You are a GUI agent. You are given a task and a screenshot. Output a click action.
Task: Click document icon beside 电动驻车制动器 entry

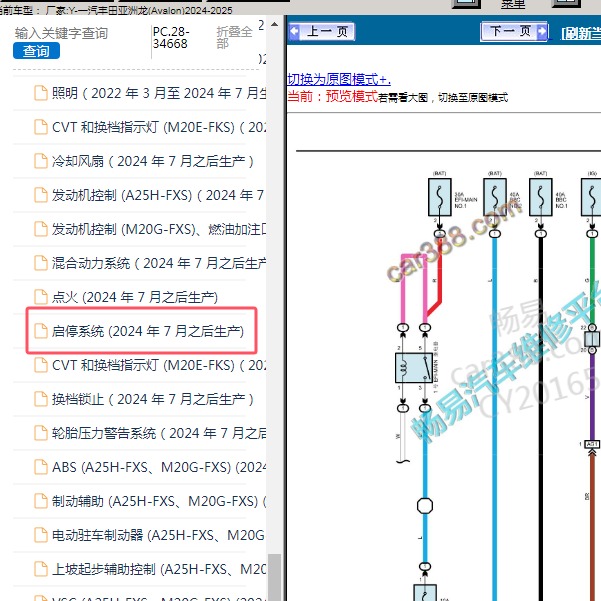click(41, 535)
